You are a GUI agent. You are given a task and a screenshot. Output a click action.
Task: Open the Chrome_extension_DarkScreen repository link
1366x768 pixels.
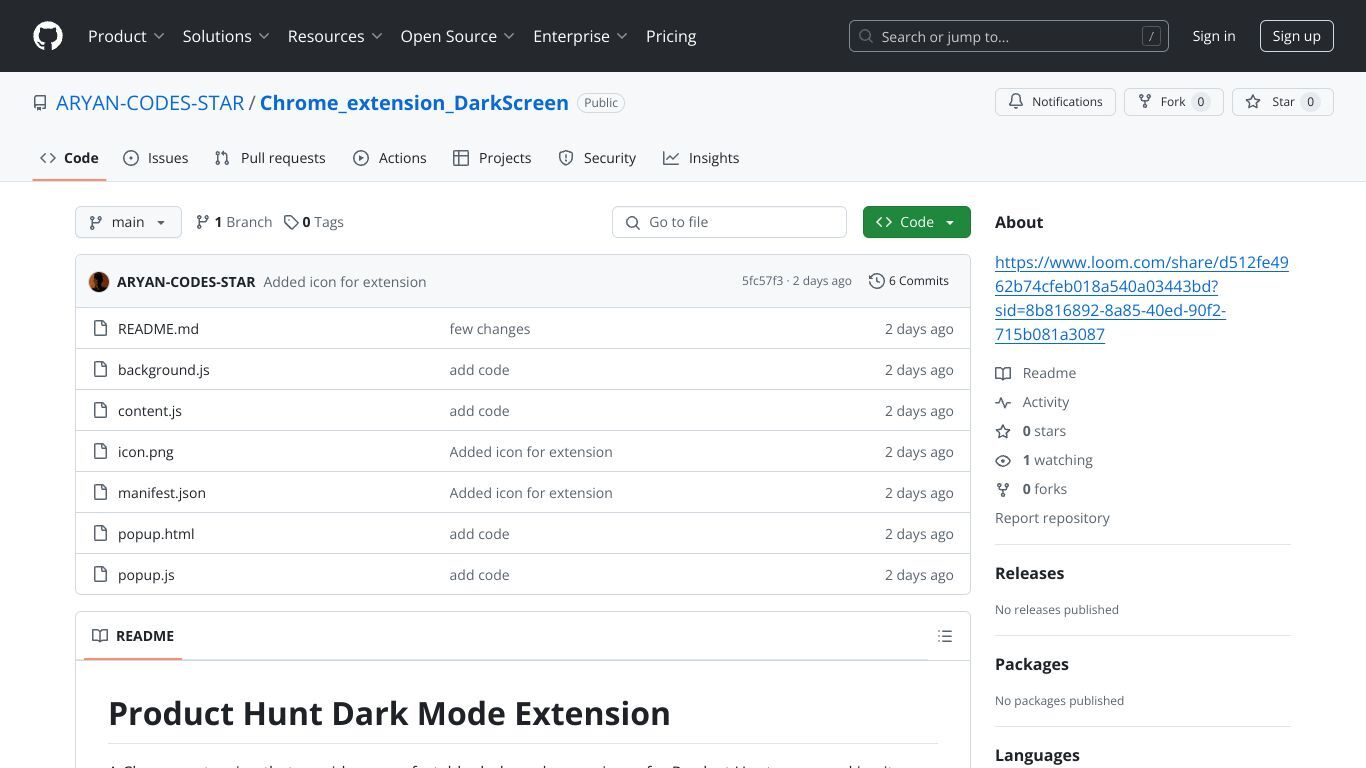coord(414,103)
